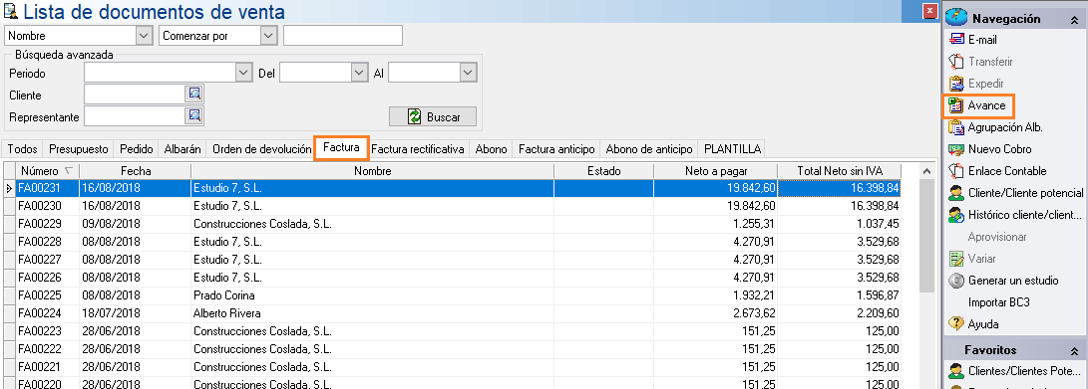Open the Comenzar por dropdown
The height and width of the screenshot is (389, 1088).
coord(269,35)
